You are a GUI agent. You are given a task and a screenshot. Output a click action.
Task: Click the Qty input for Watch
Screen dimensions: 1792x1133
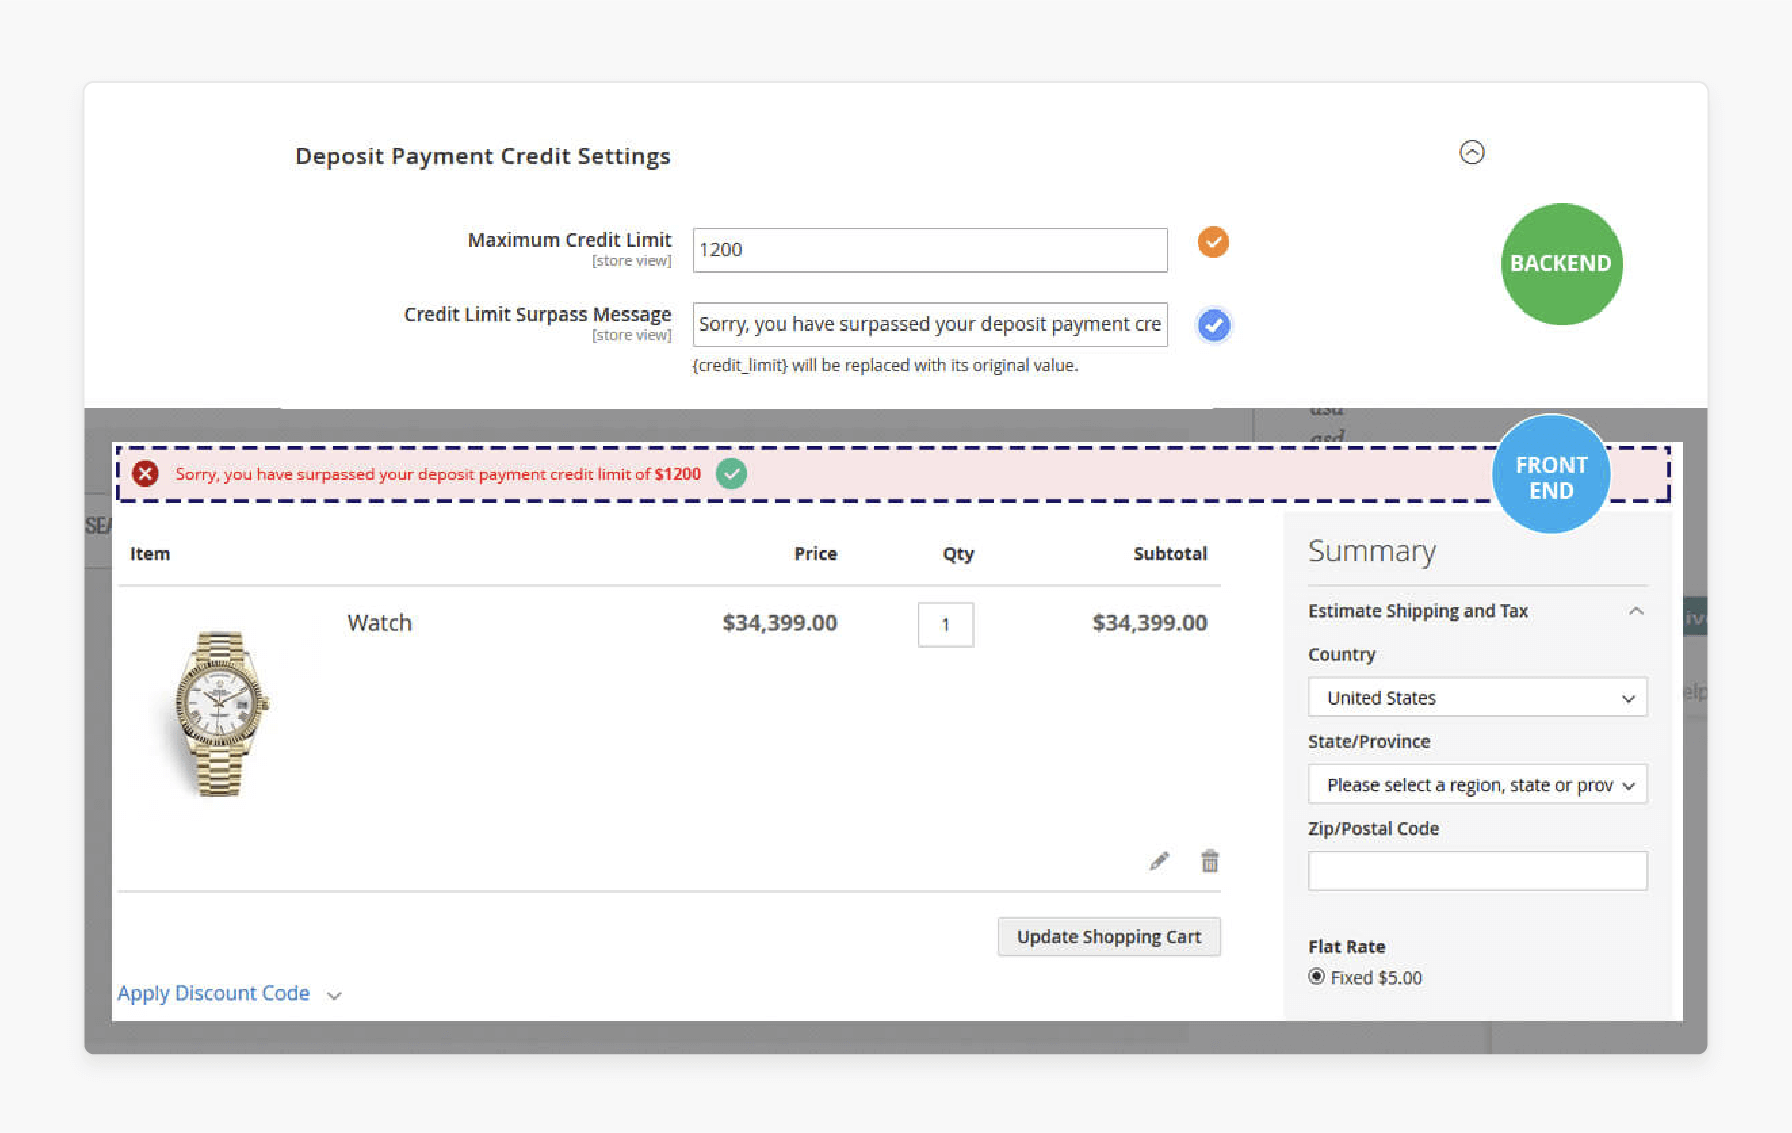[946, 624]
